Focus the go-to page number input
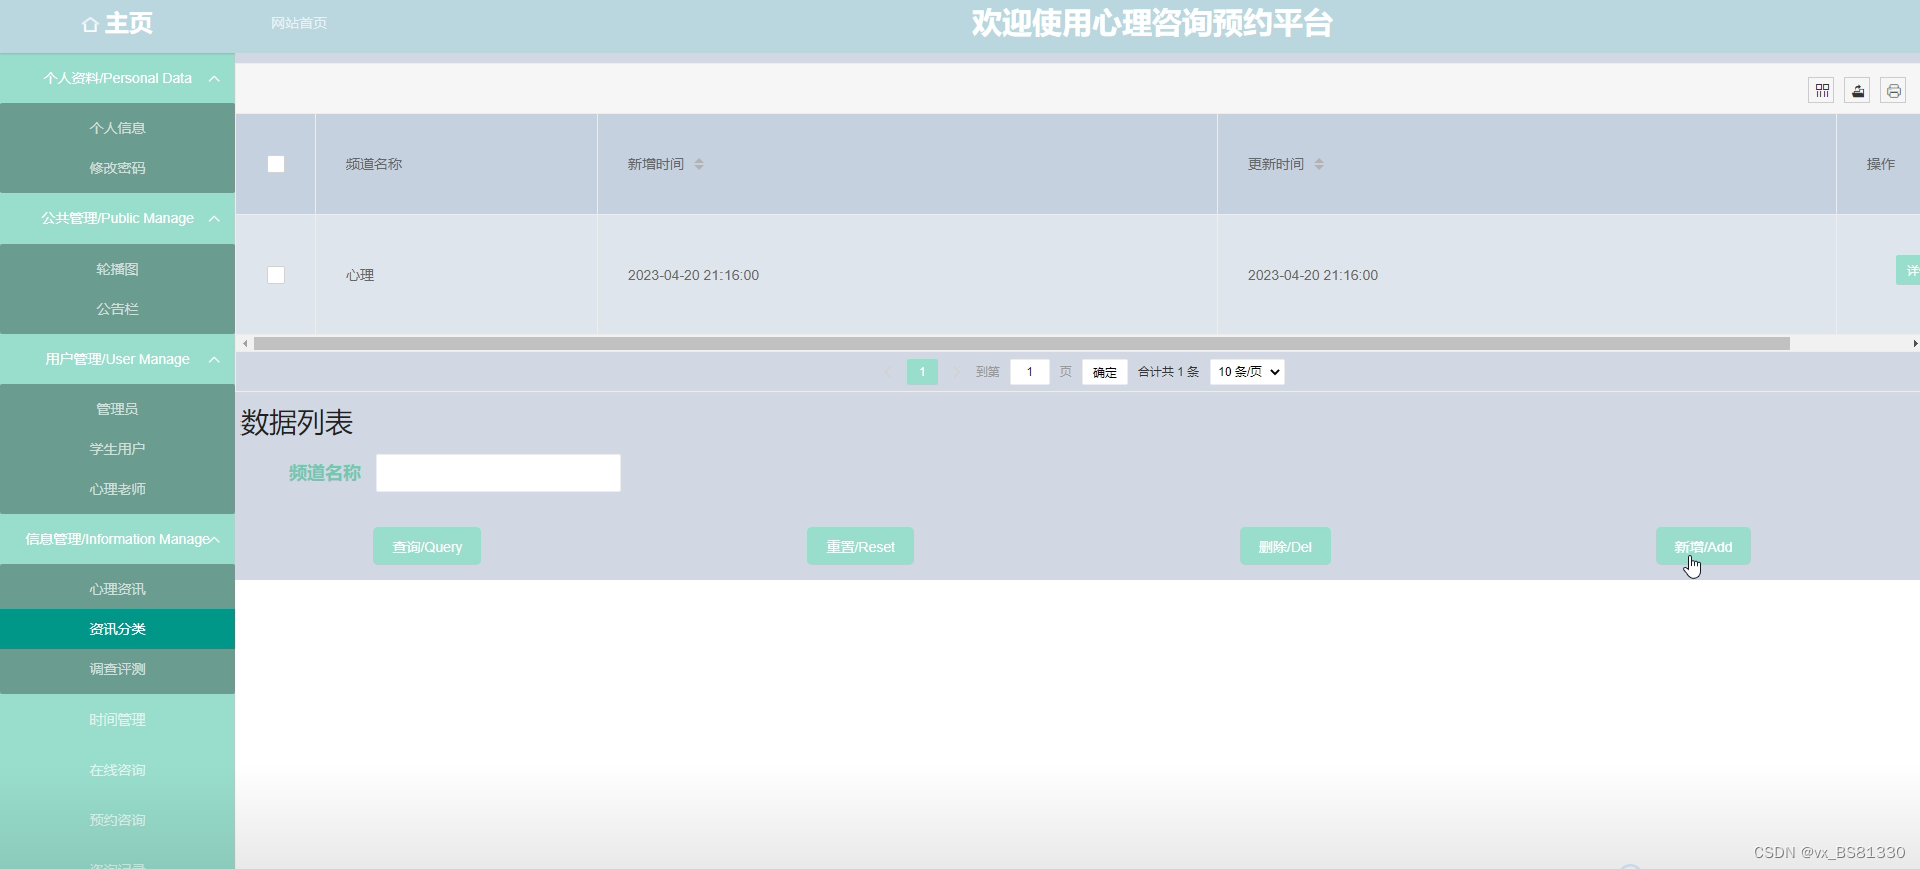 coord(1029,372)
